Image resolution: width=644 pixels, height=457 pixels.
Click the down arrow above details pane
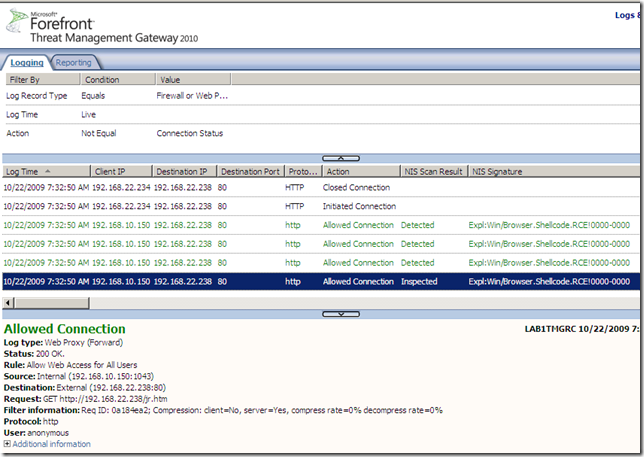pos(340,313)
